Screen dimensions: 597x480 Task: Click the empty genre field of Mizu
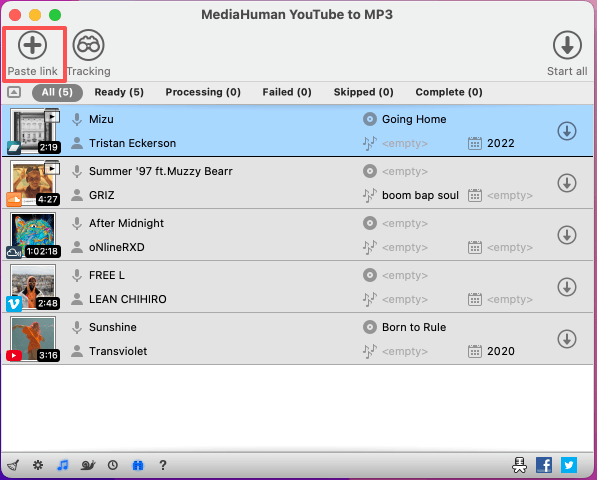point(405,144)
